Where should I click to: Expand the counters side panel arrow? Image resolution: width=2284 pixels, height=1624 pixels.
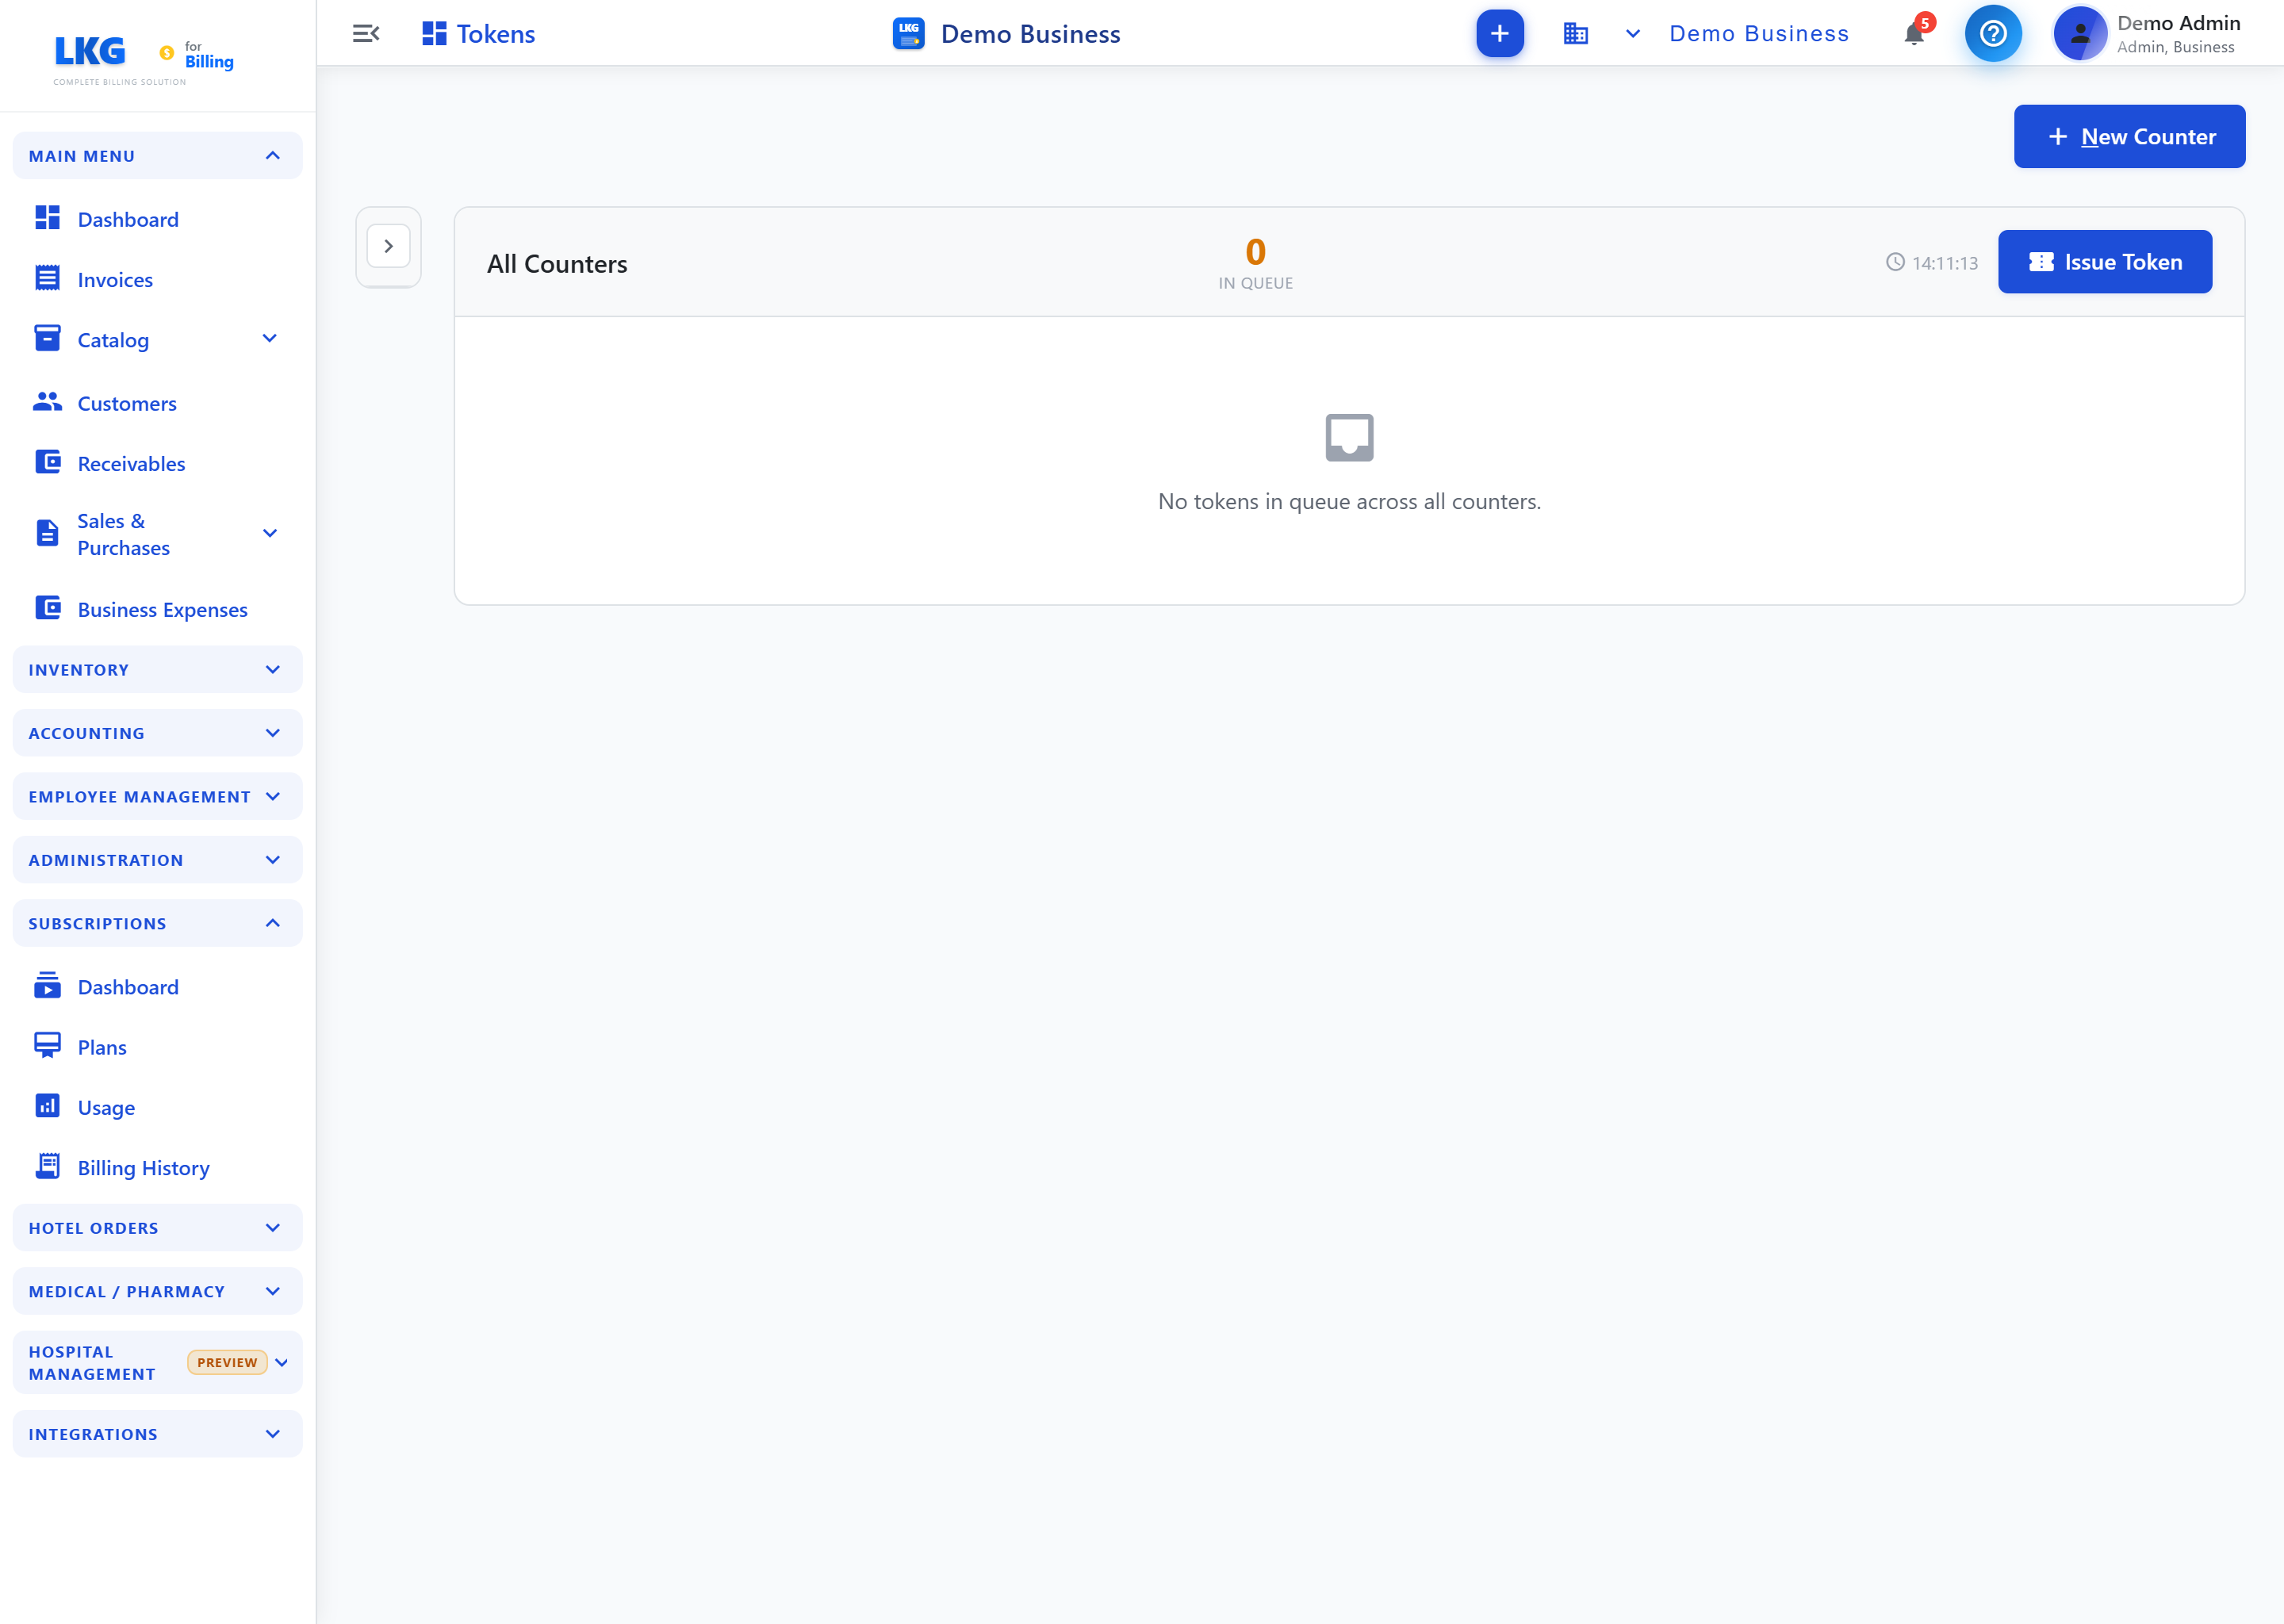[x=389, y=246]
